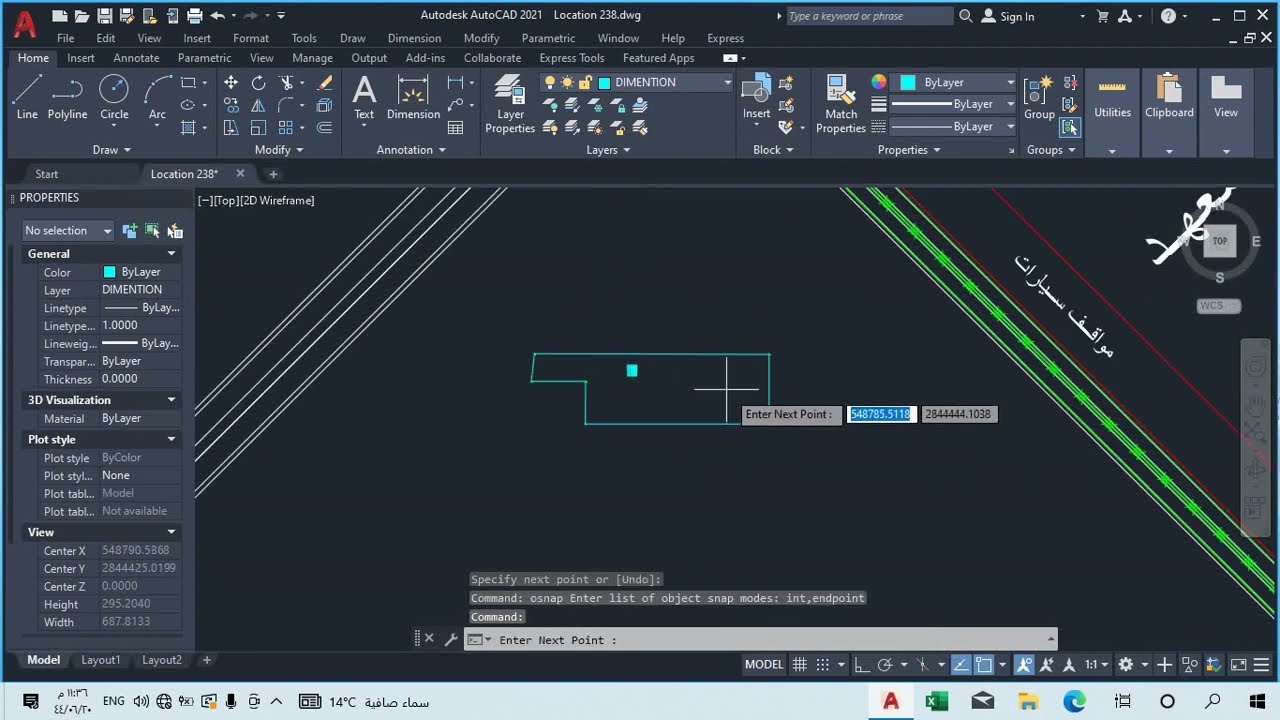This screenshot has width=1280, height=720.
Task: Click the Mirror tool icon
Action: tap(258, 105)
